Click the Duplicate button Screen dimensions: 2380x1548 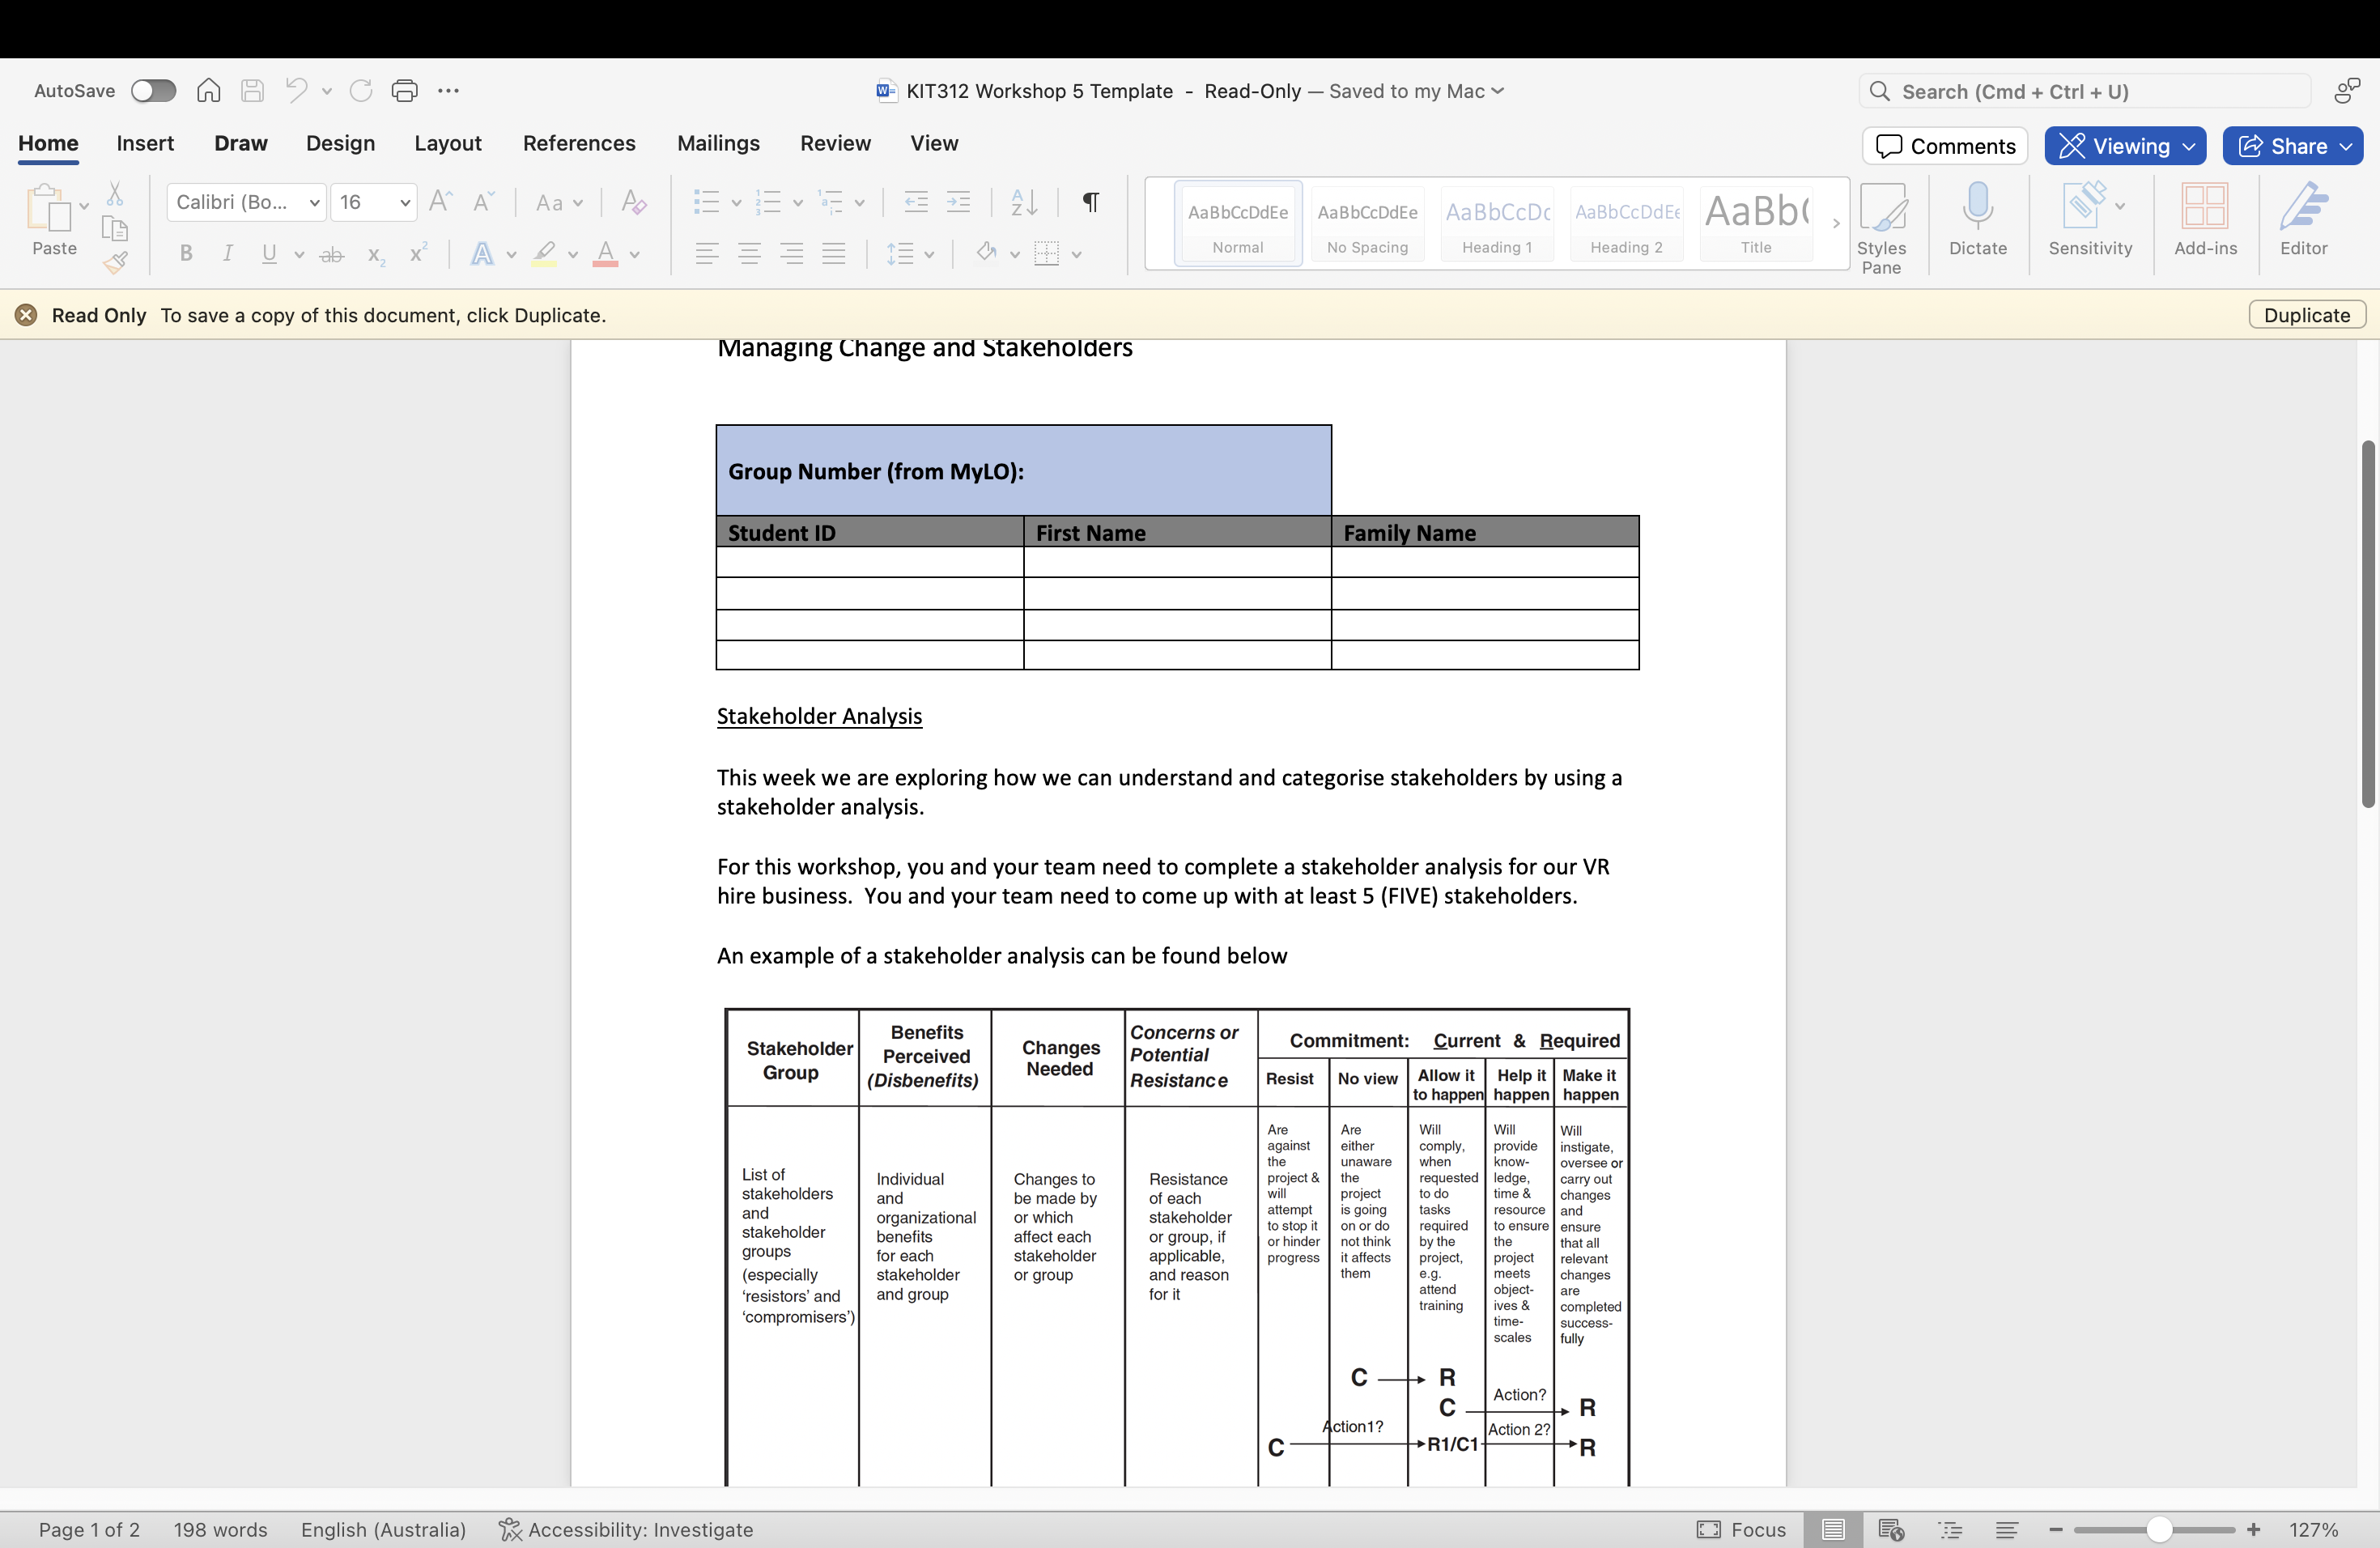[2306, 315]
